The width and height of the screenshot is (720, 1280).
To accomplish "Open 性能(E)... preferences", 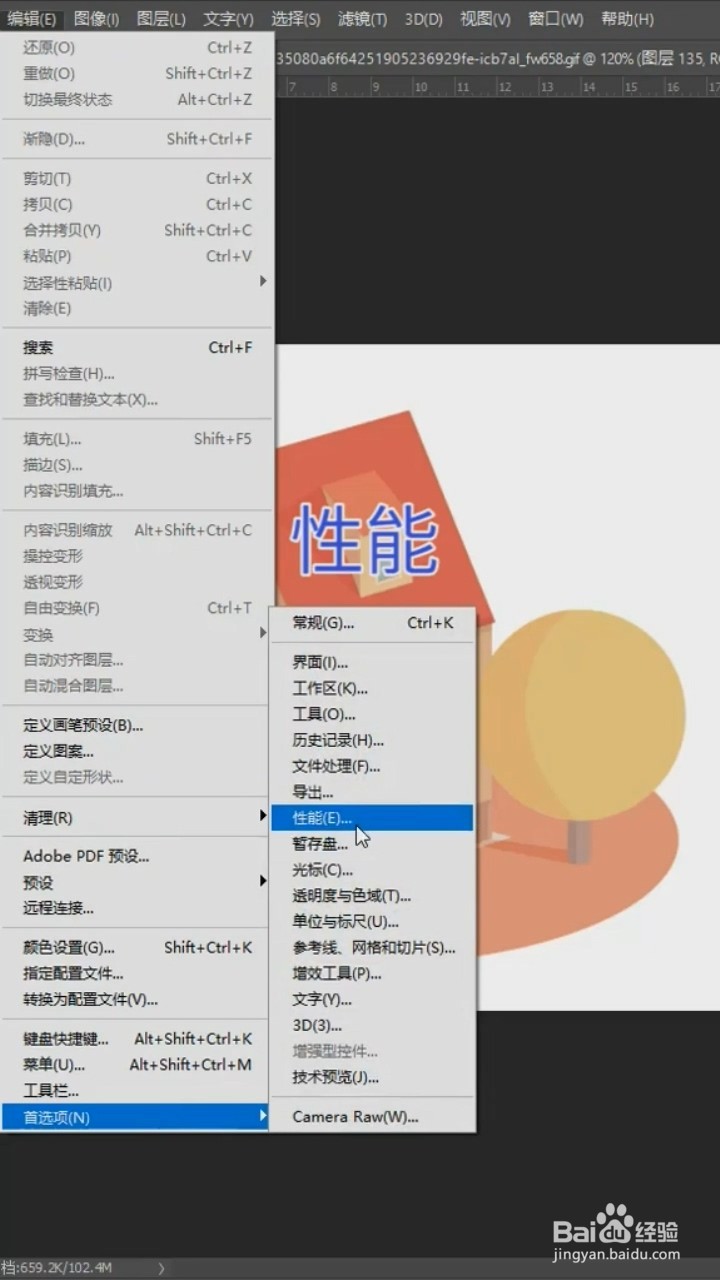I will 373,818.
